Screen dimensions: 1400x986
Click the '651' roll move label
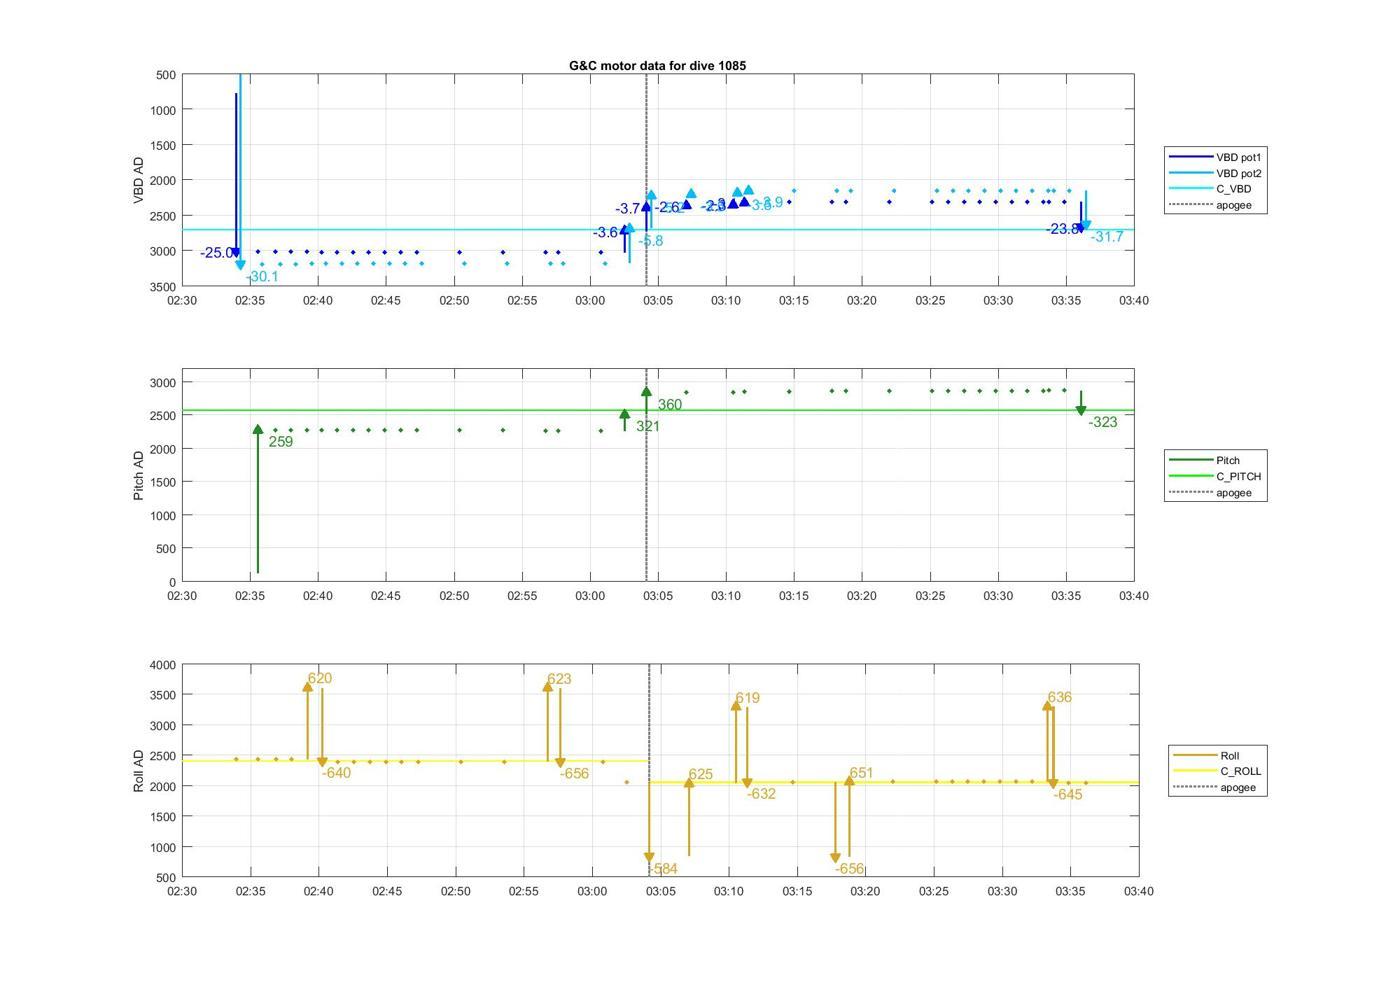861,773
